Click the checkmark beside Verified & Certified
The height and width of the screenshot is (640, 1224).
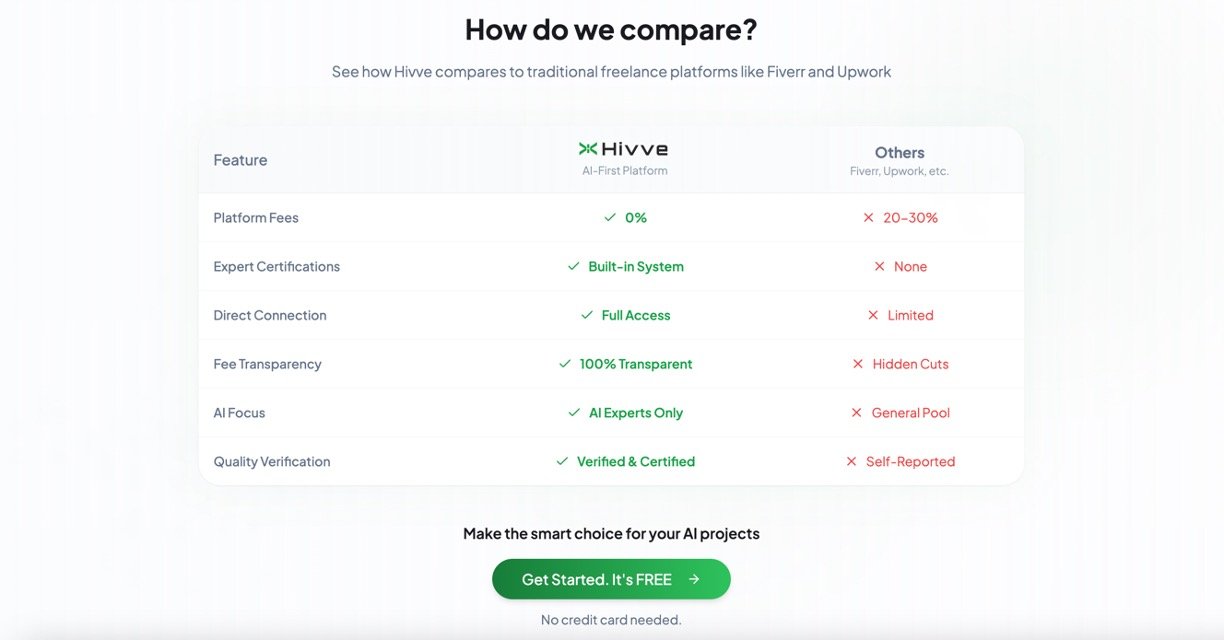(562, 462)
